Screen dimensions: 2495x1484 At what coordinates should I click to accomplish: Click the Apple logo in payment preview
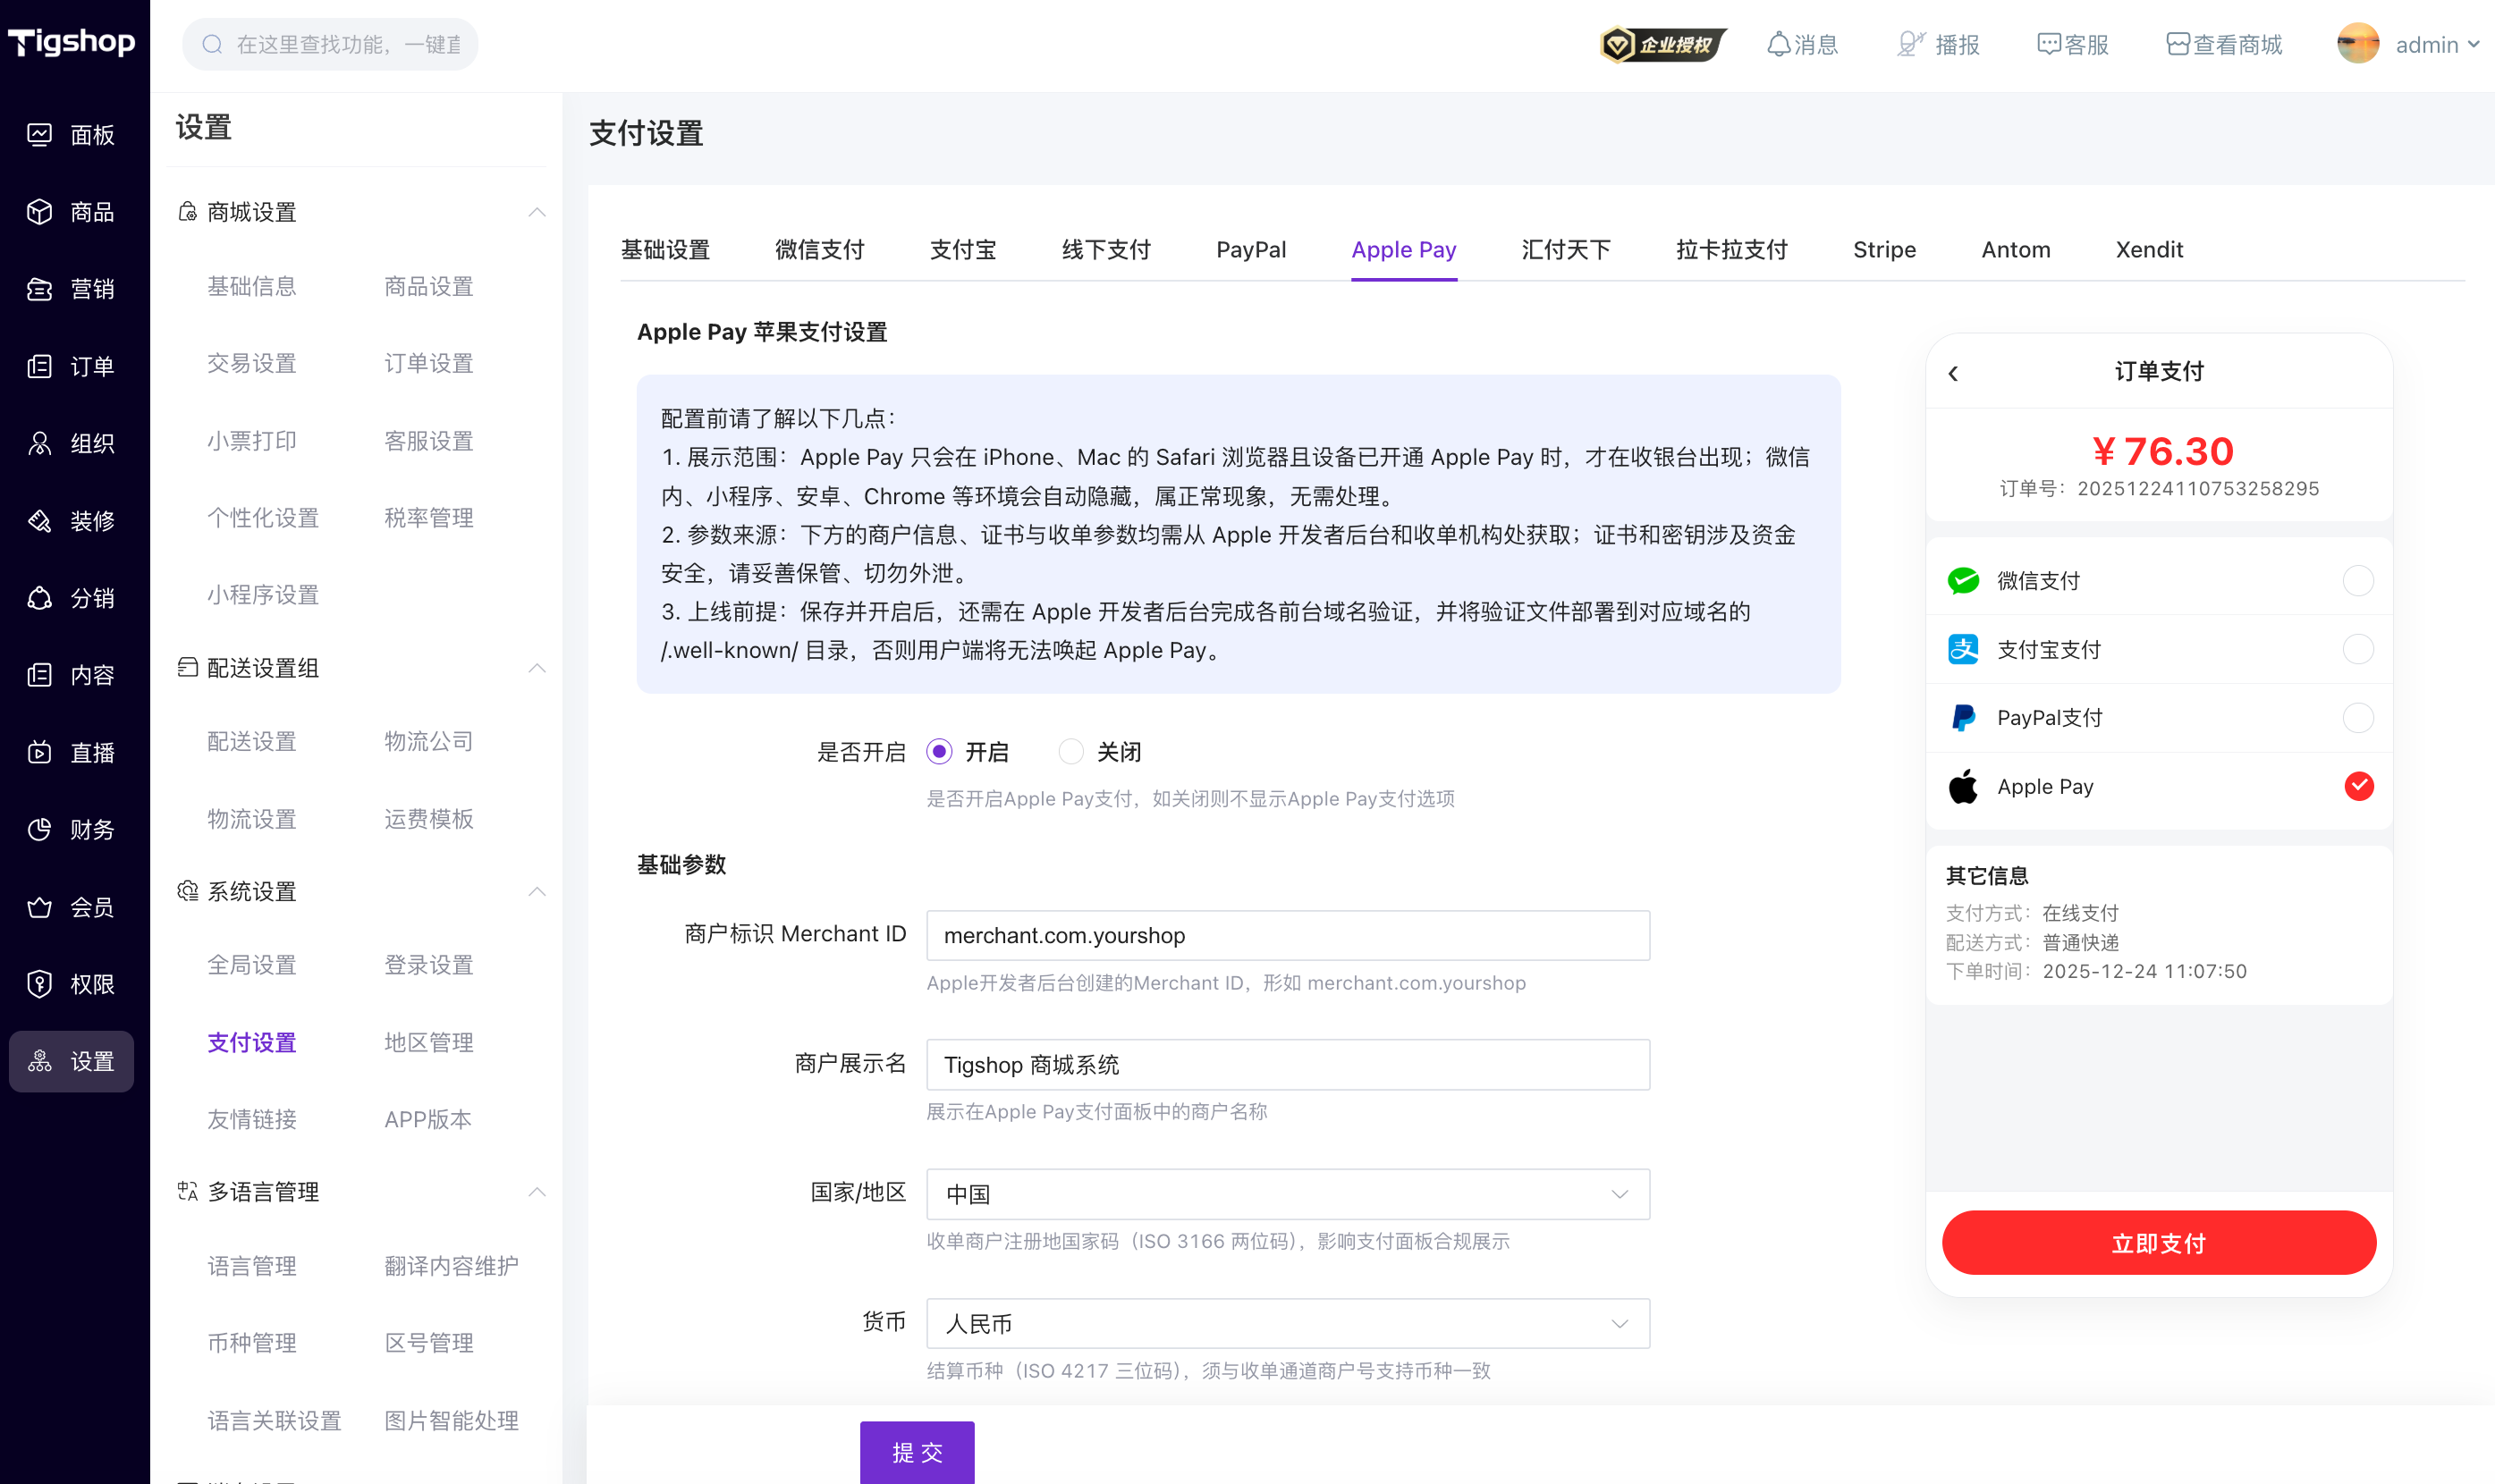[x=1963, y=786]
